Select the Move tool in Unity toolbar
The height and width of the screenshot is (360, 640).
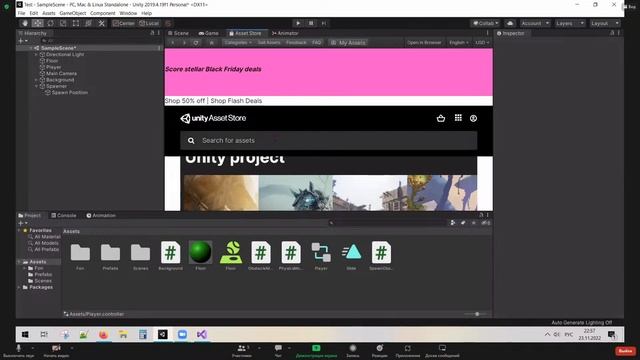[38, 23]
